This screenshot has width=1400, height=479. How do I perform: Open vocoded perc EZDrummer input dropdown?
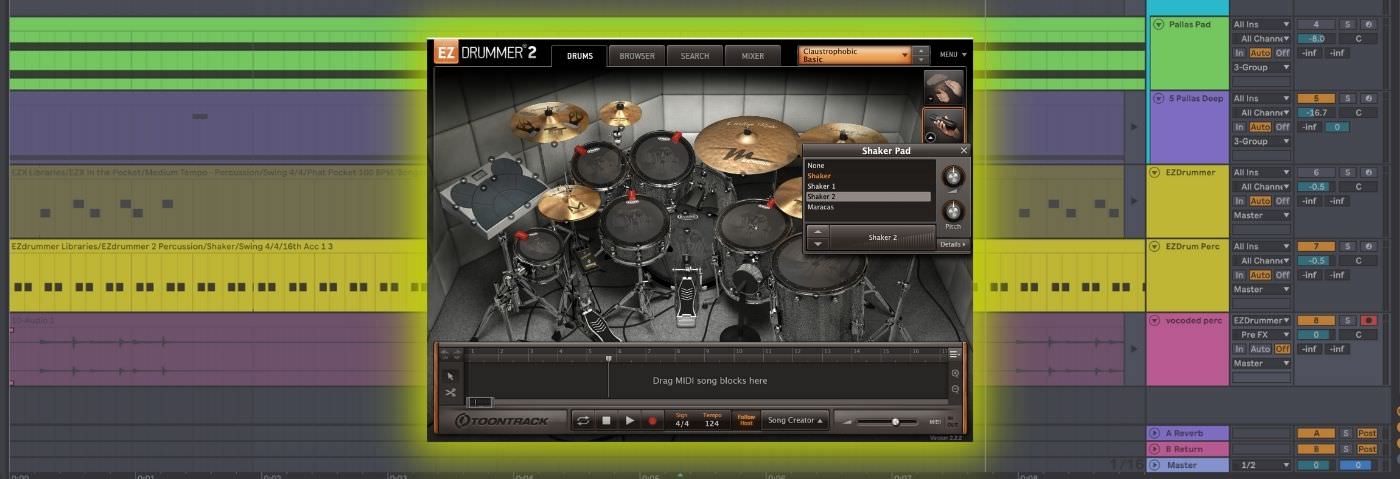pyautogui.click(x=1261, y=320)
